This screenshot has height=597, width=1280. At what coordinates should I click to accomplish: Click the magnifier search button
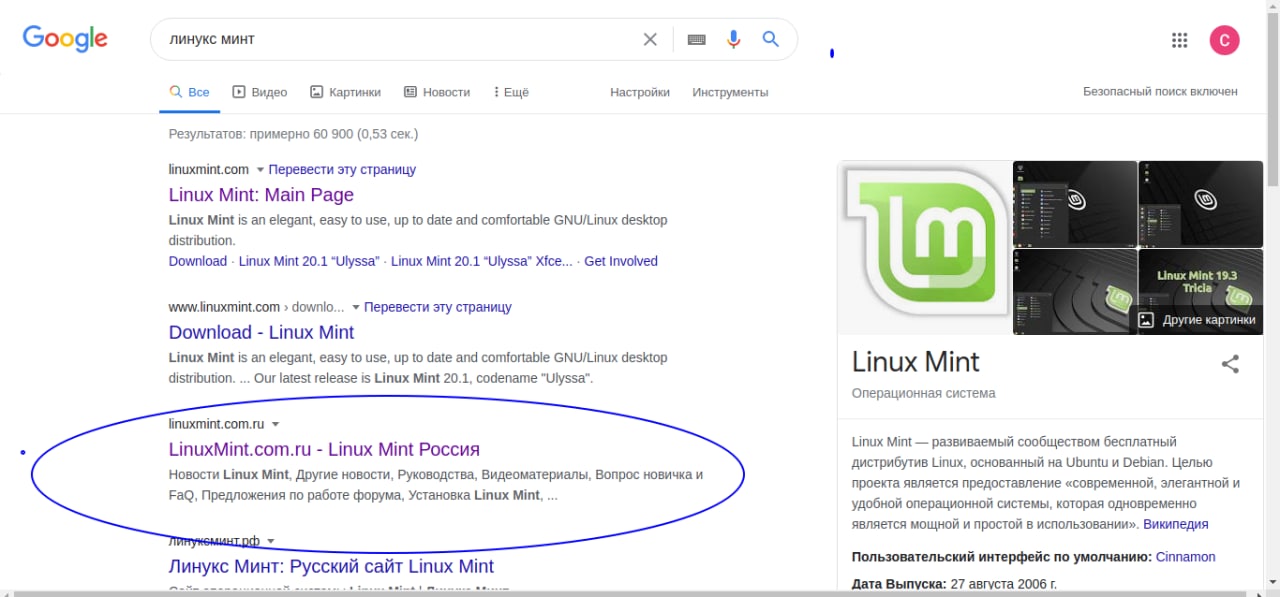point(770,39)
